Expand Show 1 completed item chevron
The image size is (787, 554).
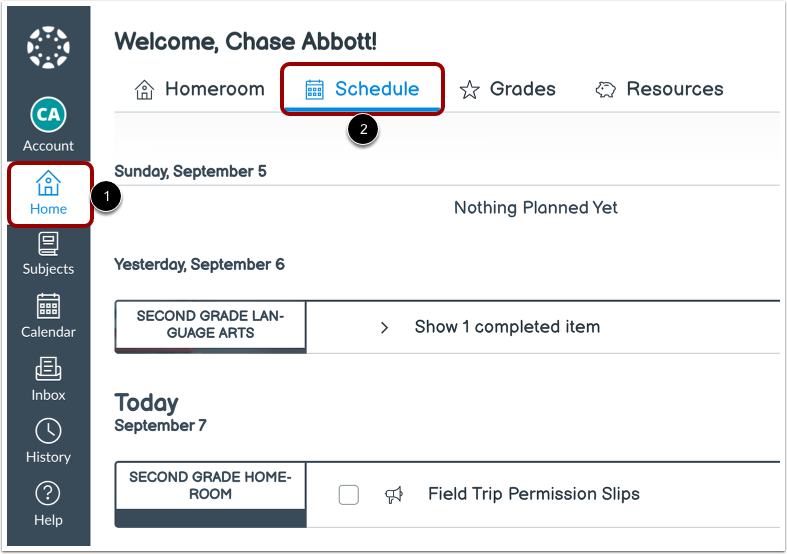pos(384,327)
